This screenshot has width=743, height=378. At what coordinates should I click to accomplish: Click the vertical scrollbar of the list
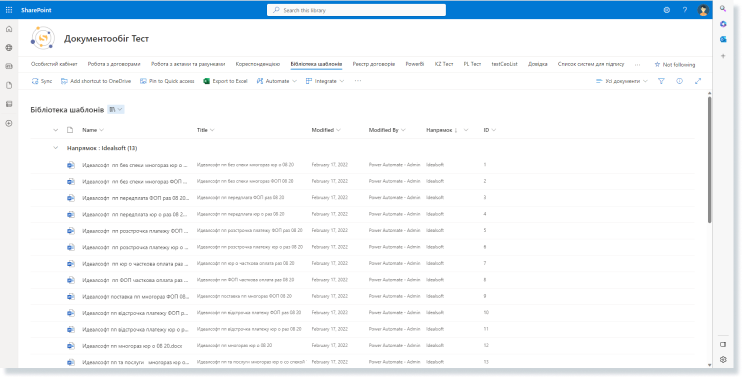pyautogui.click(x=709, y=159)
